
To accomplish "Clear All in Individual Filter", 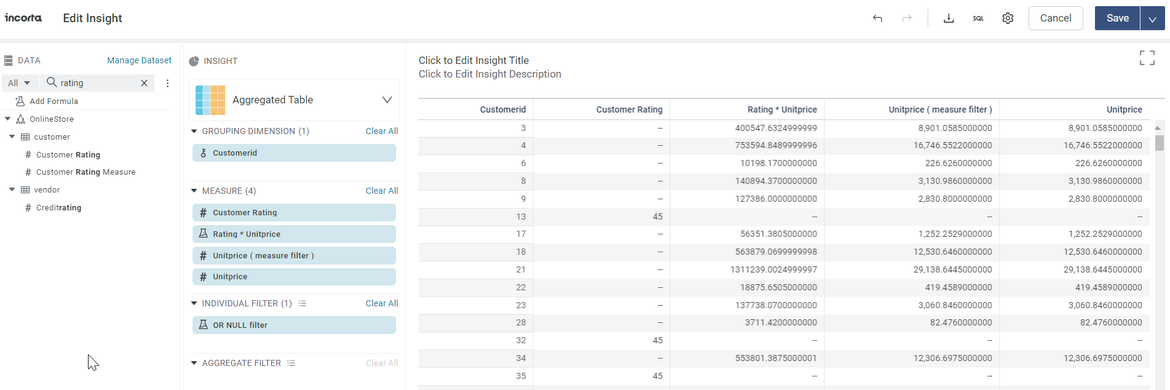I will (381, 303).
